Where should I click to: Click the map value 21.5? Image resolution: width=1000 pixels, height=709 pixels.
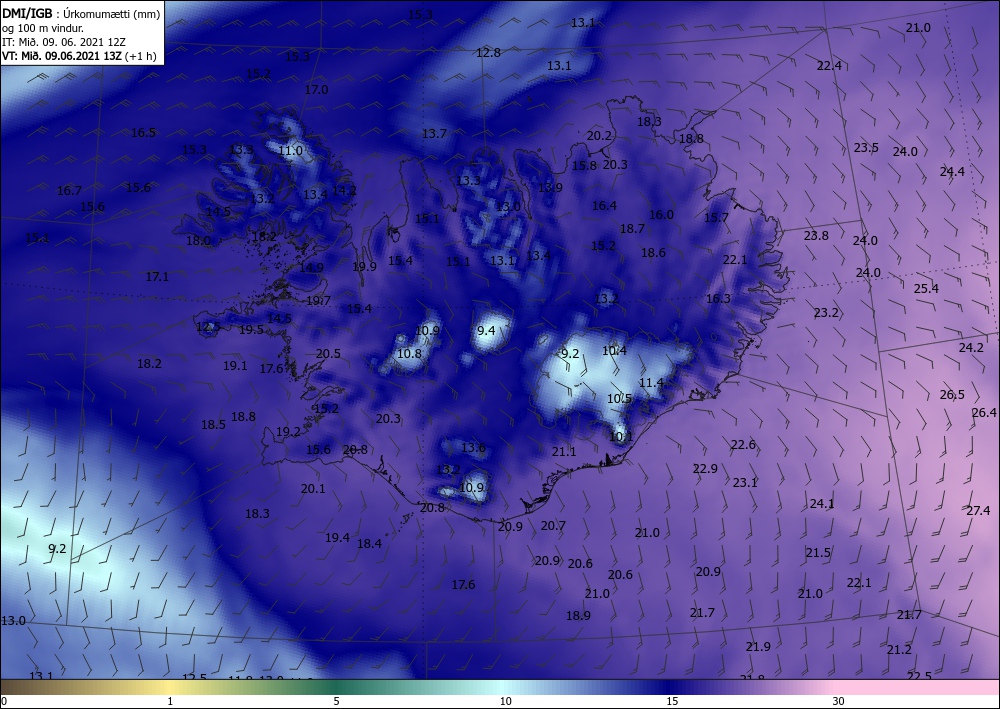[x=818, y=553]
